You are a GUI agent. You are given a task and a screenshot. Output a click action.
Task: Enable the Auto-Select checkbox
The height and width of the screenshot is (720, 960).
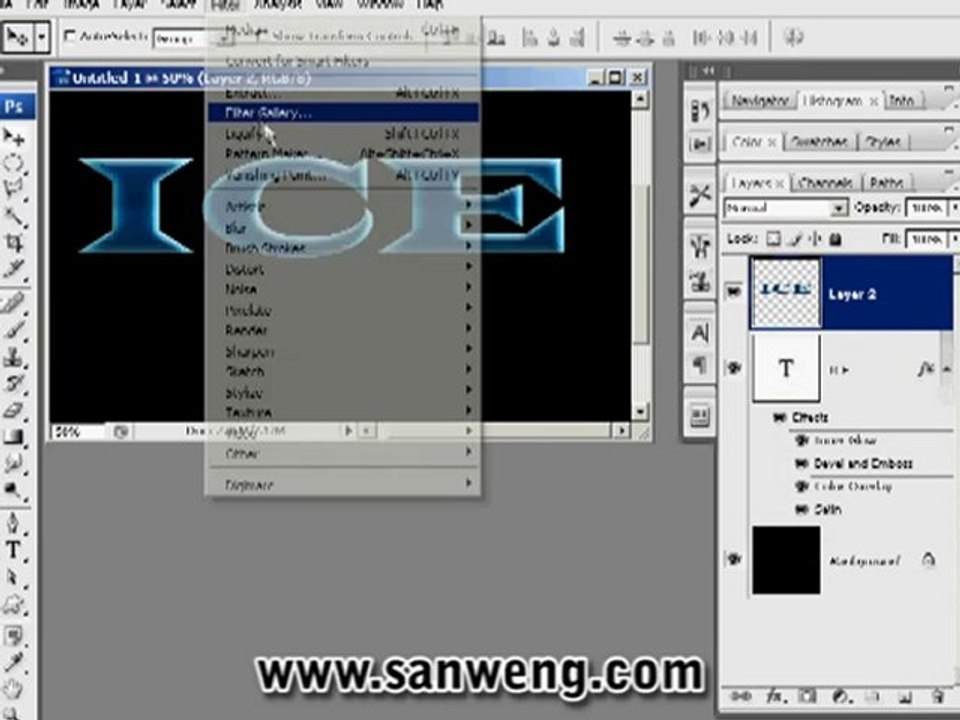70,37
